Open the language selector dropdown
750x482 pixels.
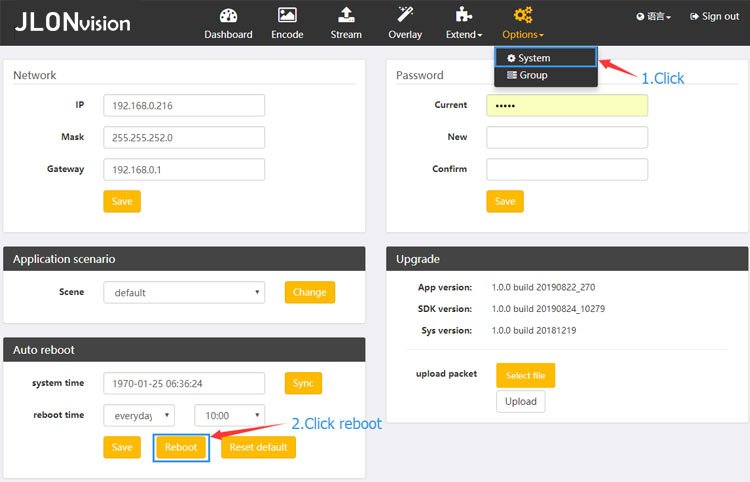pos(653,17)
